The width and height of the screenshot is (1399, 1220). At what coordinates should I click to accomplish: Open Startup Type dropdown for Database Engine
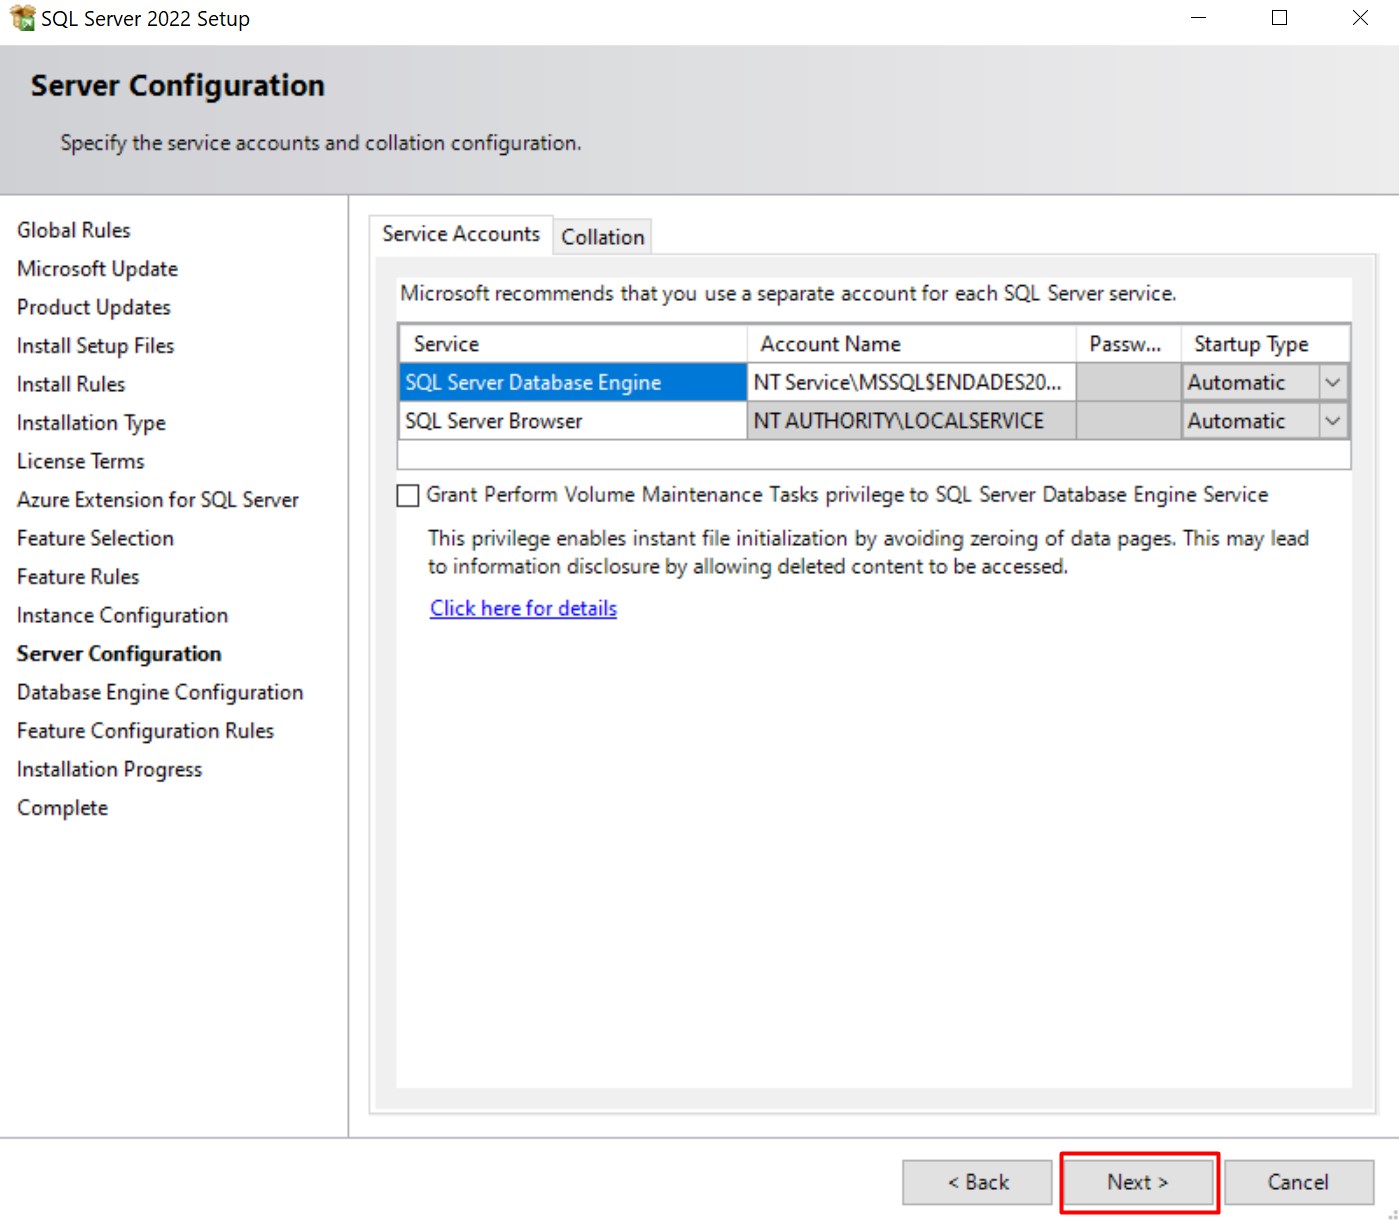[1333, 382]
